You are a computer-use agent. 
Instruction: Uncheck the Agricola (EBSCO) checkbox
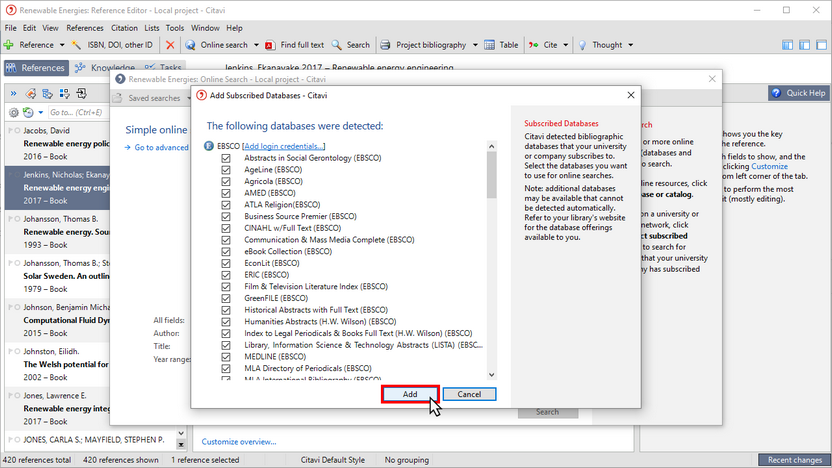click(226, 181)
